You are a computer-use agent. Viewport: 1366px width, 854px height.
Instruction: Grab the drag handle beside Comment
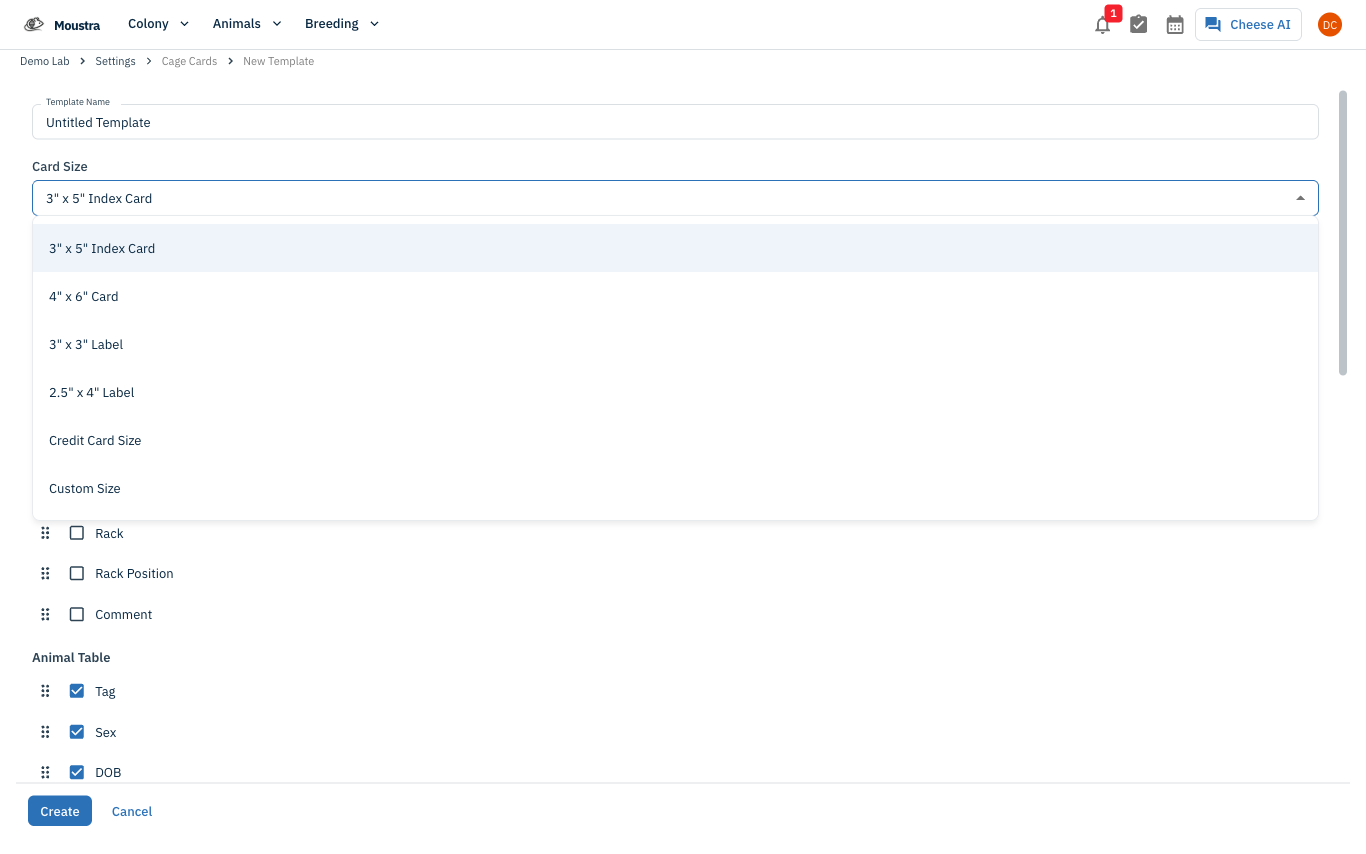click(45, 615)
